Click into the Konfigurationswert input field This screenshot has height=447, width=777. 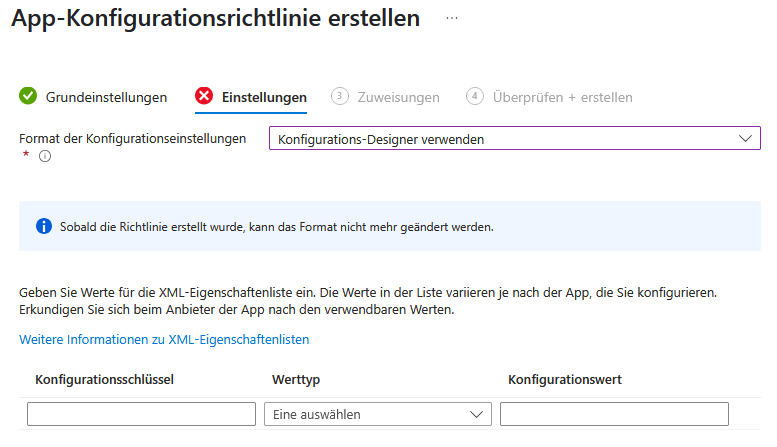[x=614, y=414]
